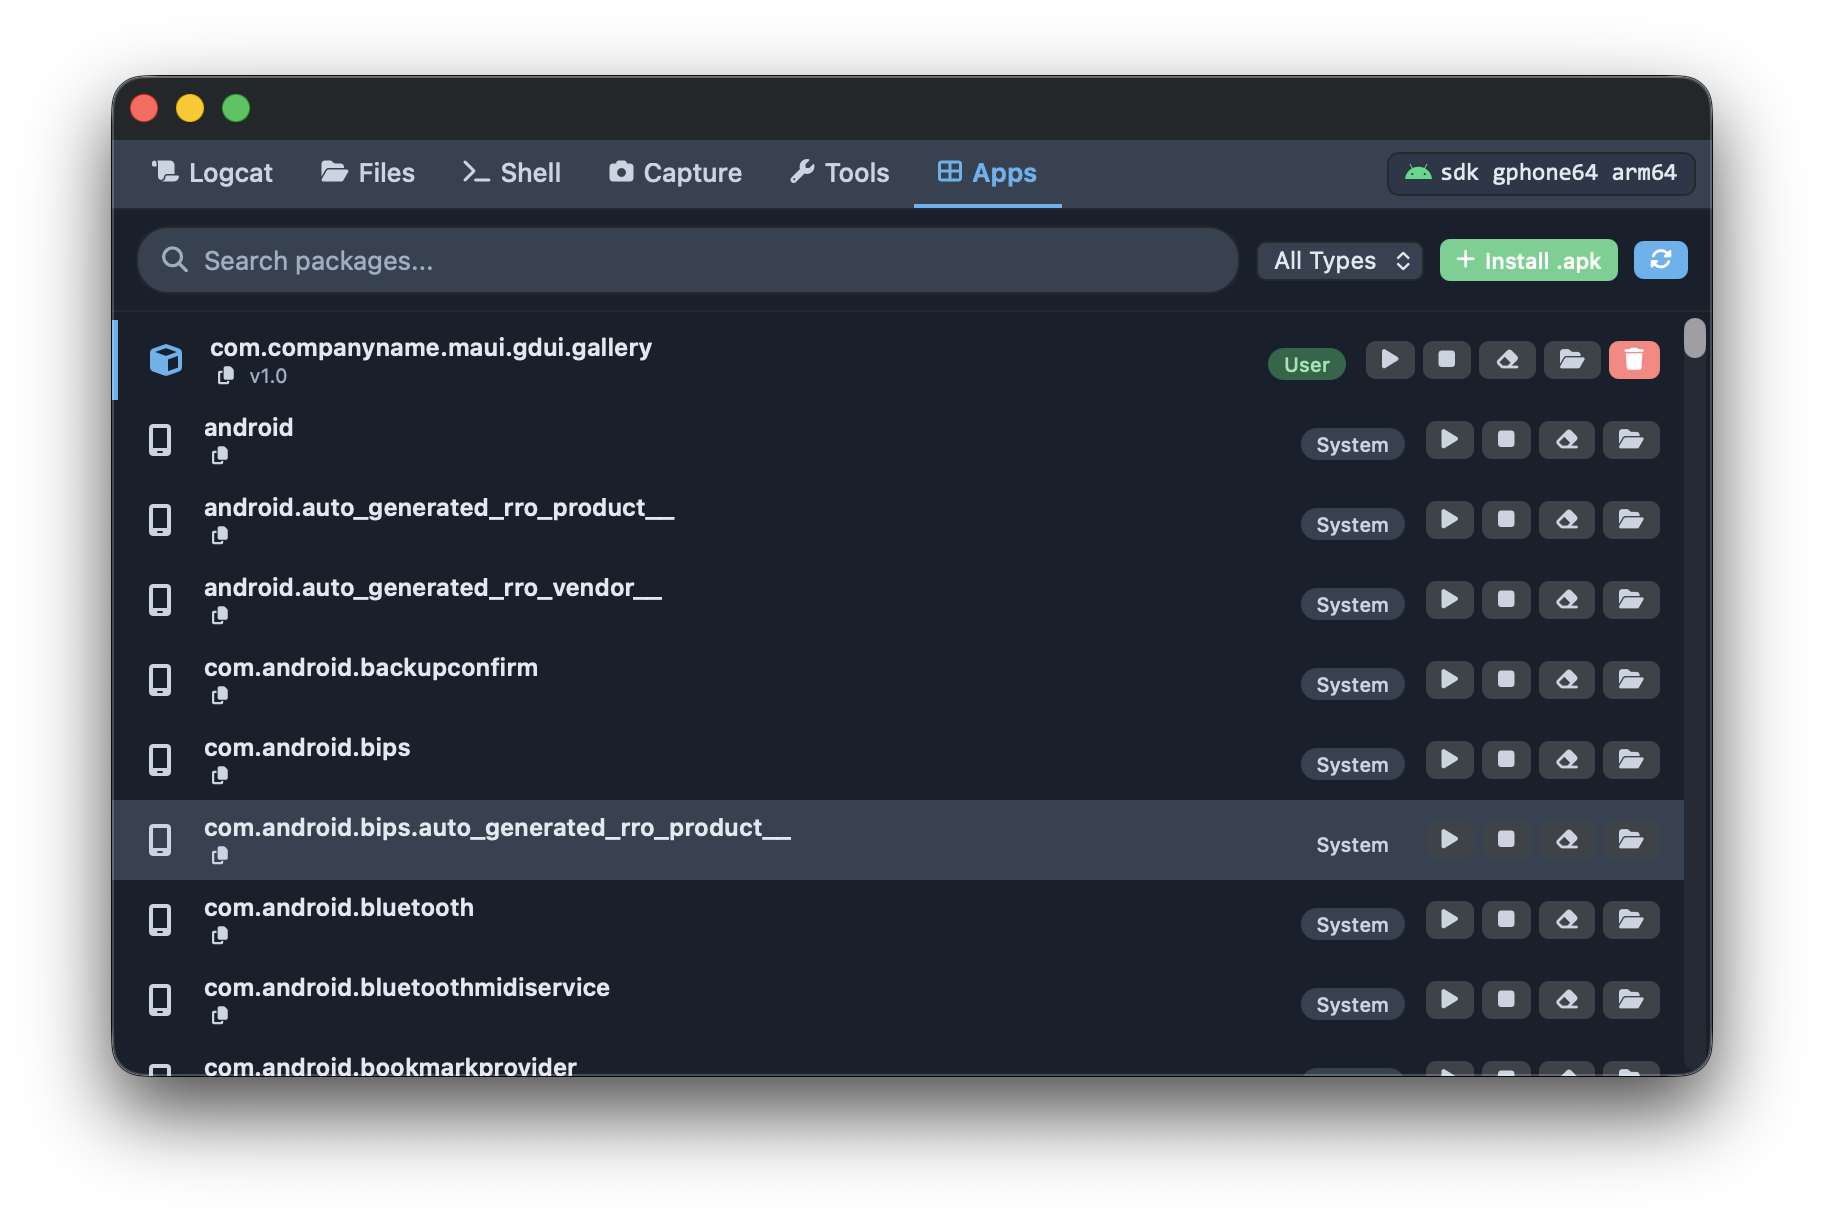Switch to the Files tab
The image size is (1824, 1224).
coord(367,173)
